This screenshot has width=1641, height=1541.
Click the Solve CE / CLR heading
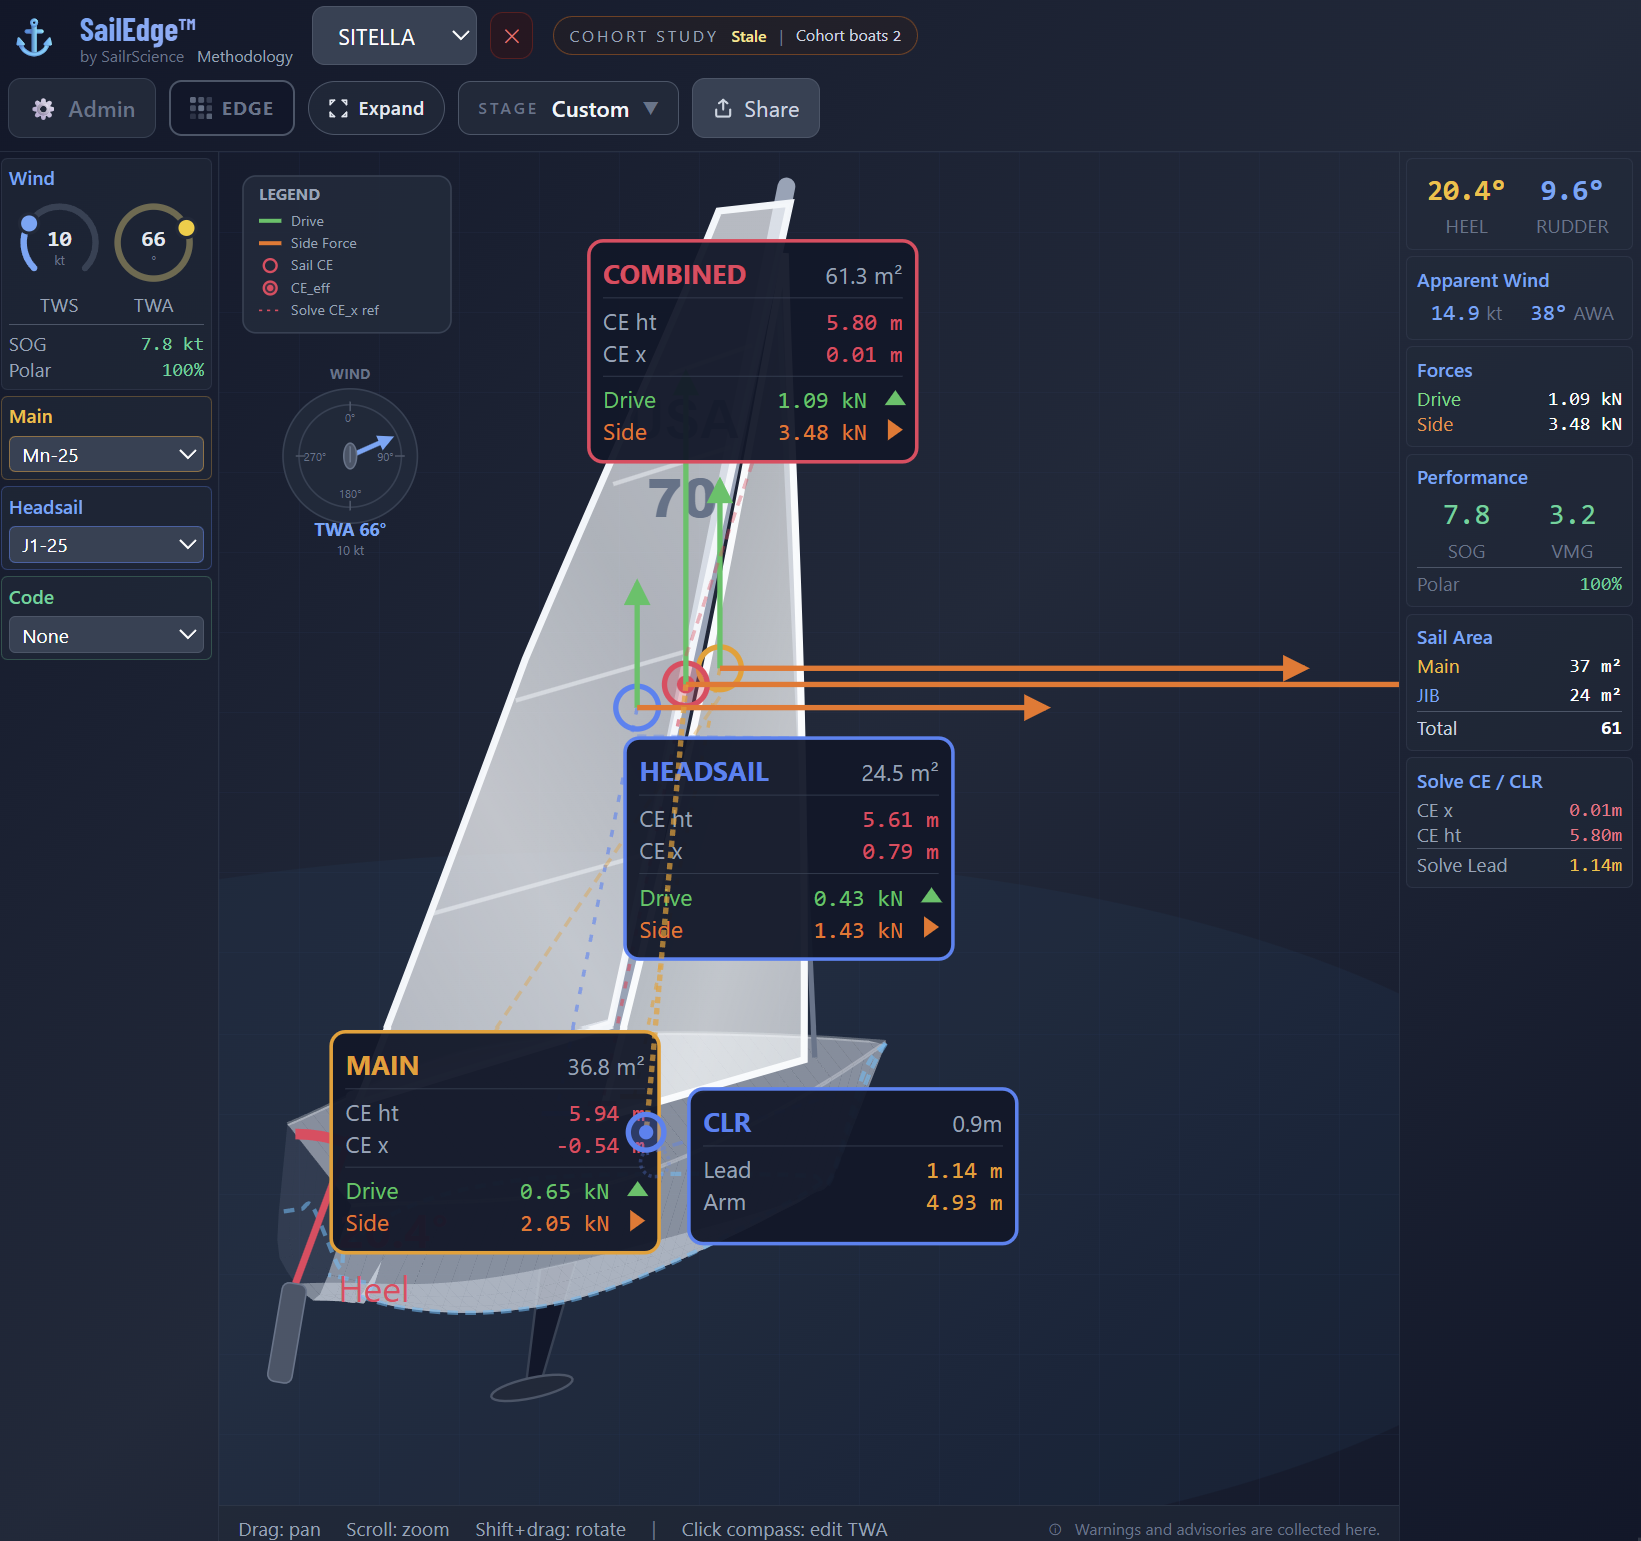(x=1479, y=781)
